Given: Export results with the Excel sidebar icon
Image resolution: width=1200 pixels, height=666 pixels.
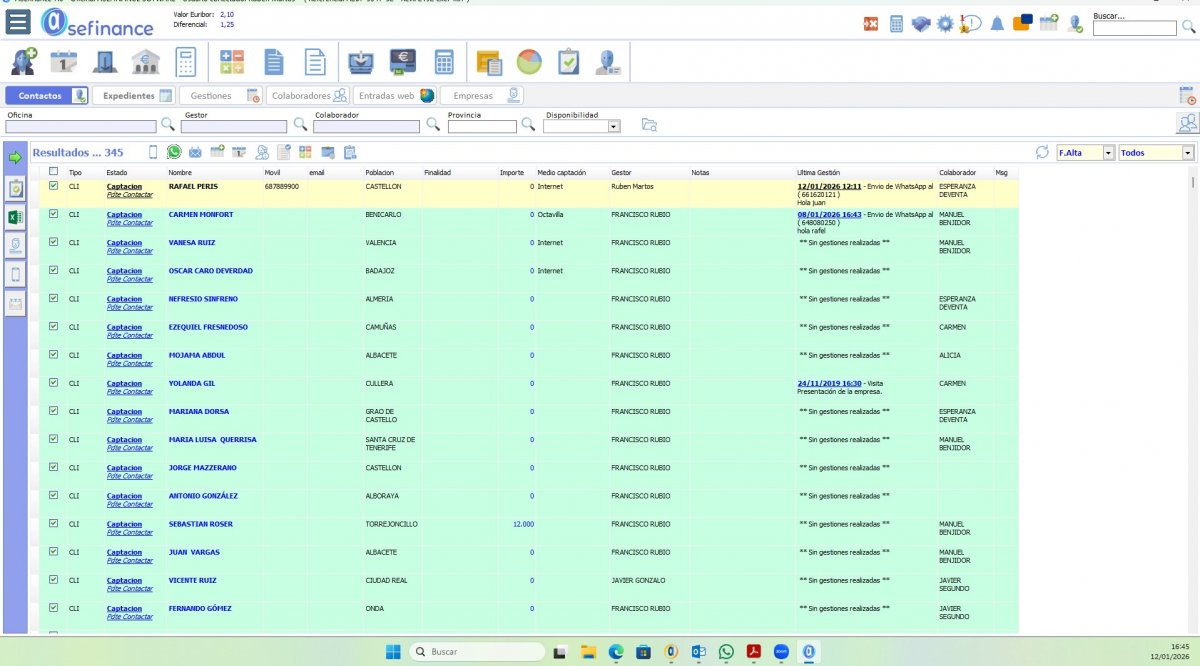Looking at the screenshot, I should point(15,217).
